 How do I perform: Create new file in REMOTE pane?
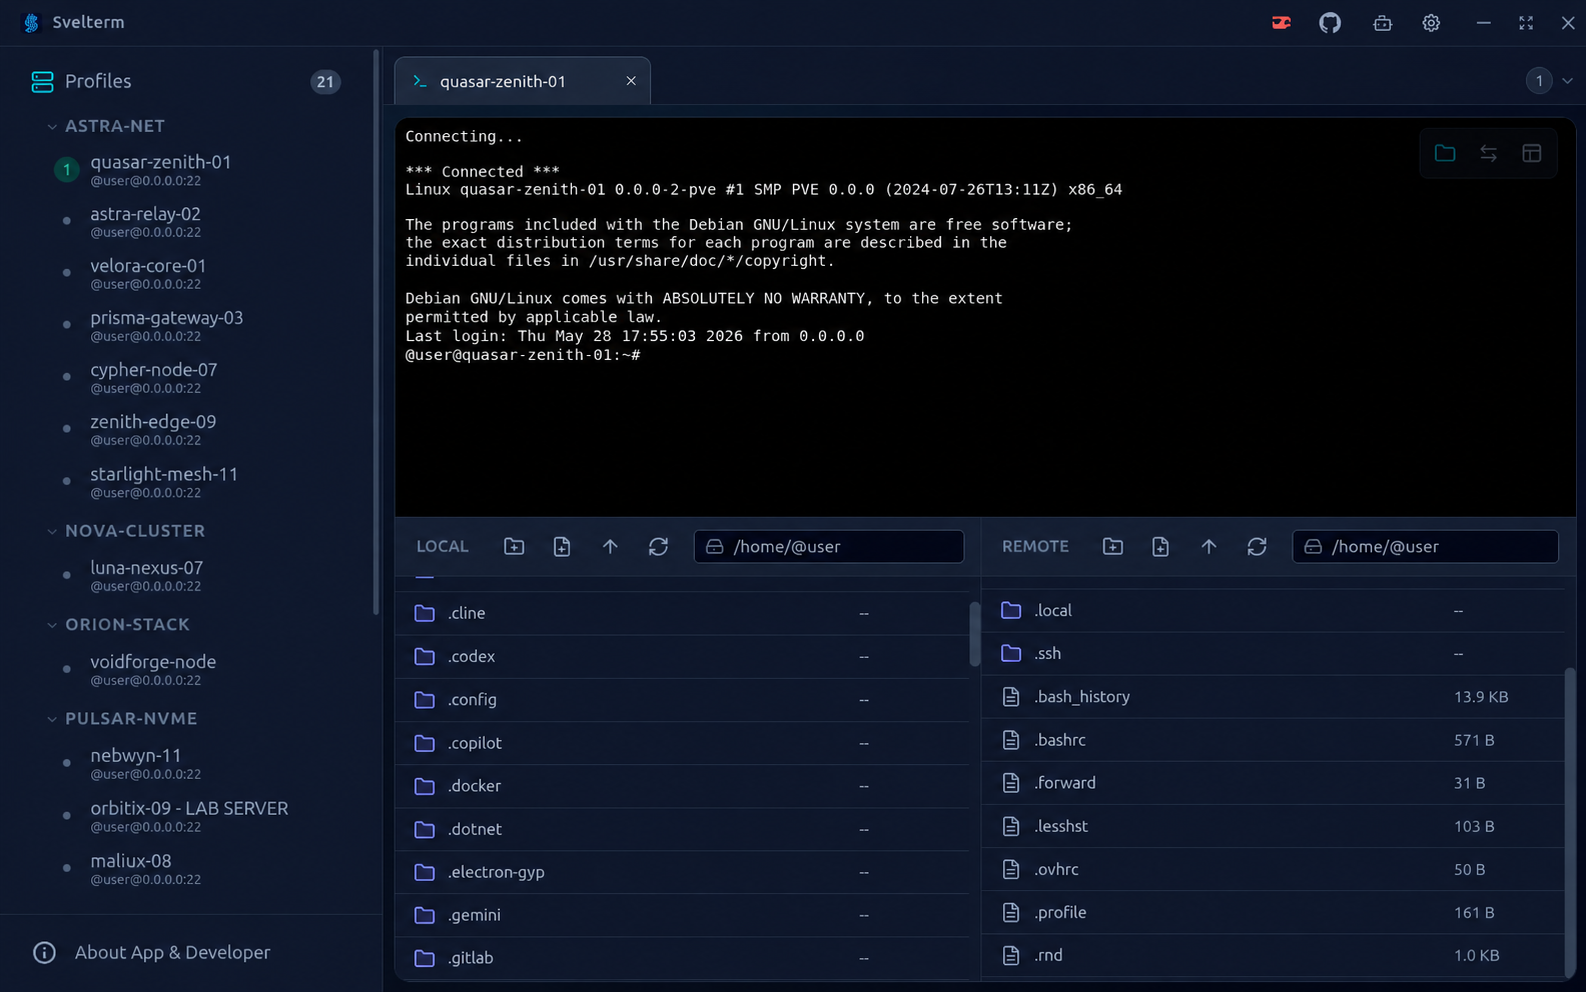(1160, 546)
